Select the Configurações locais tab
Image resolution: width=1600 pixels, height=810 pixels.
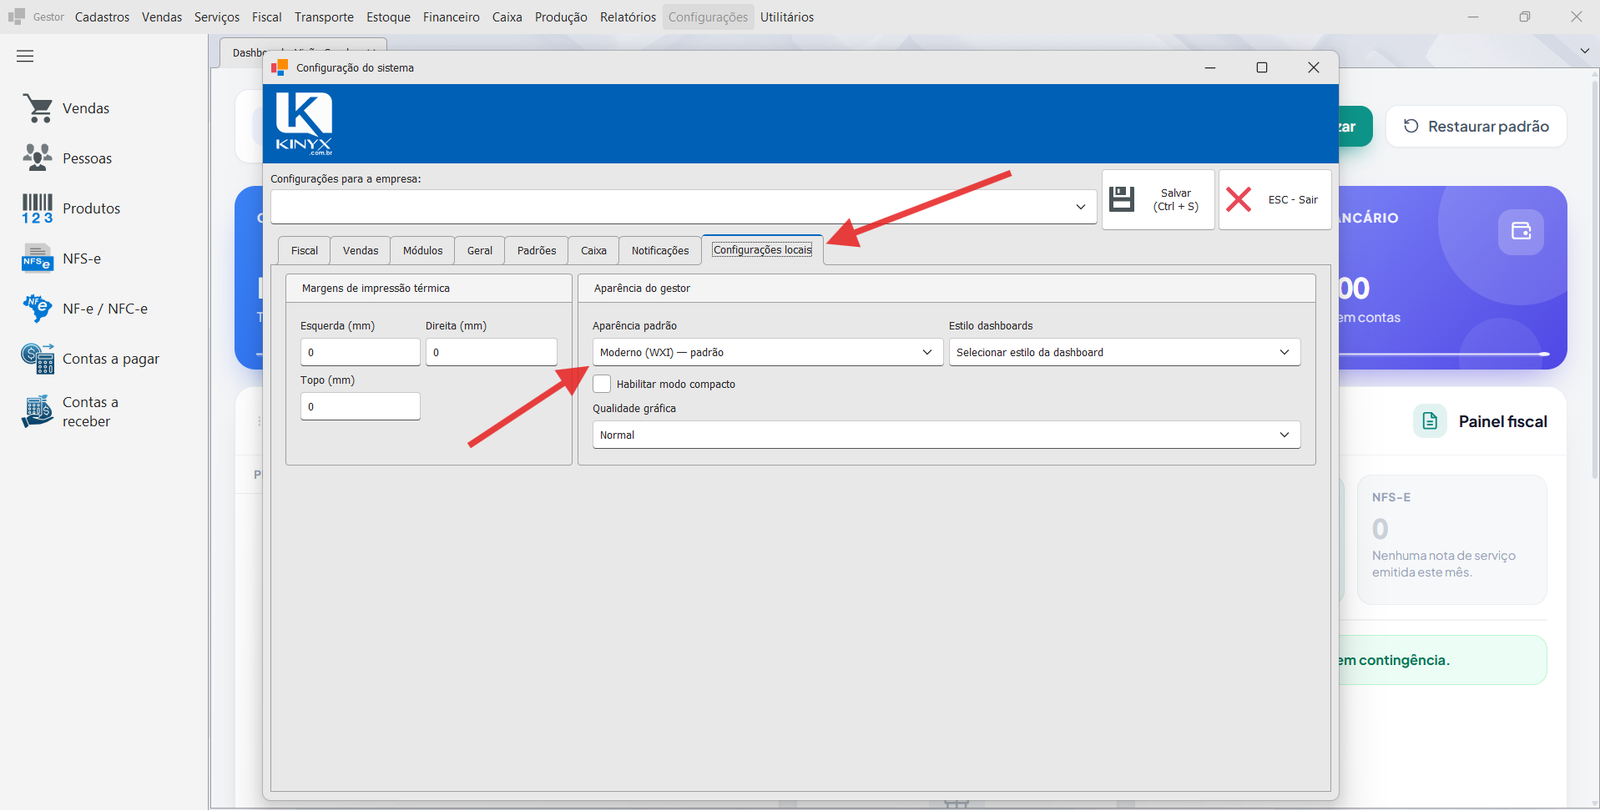763,249
